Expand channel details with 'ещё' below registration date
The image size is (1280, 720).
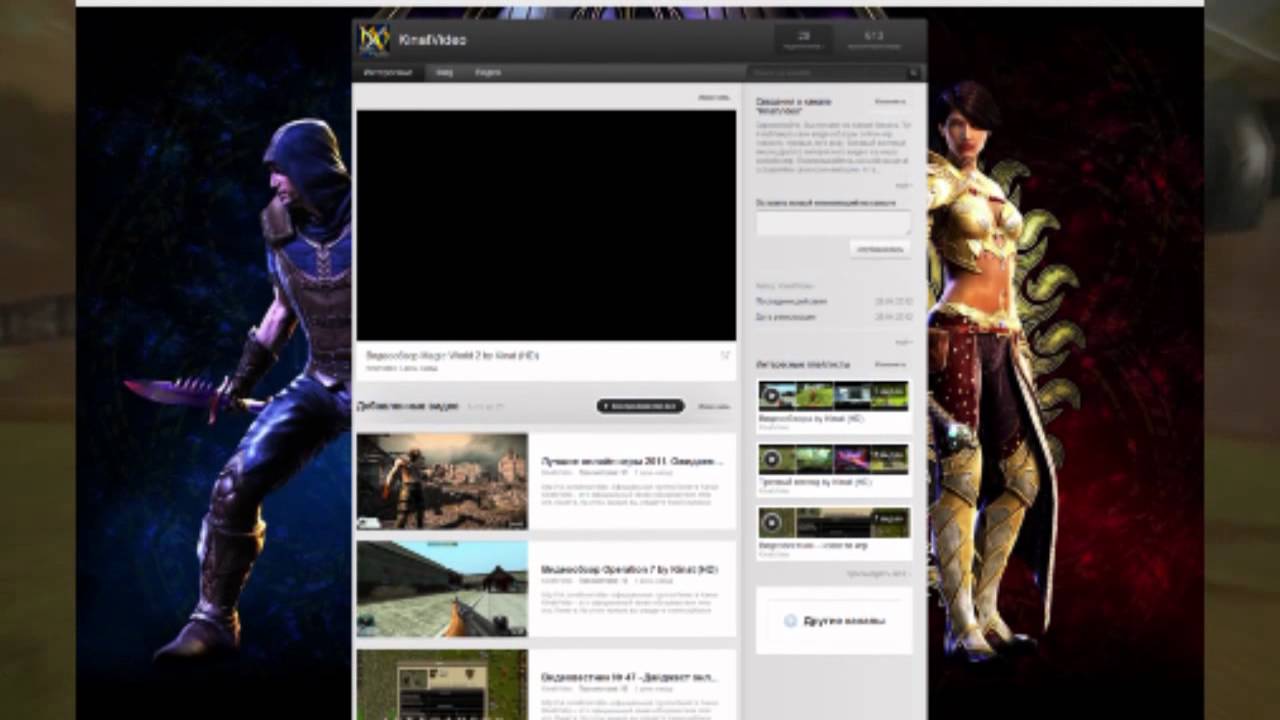[x=903, y=342]
